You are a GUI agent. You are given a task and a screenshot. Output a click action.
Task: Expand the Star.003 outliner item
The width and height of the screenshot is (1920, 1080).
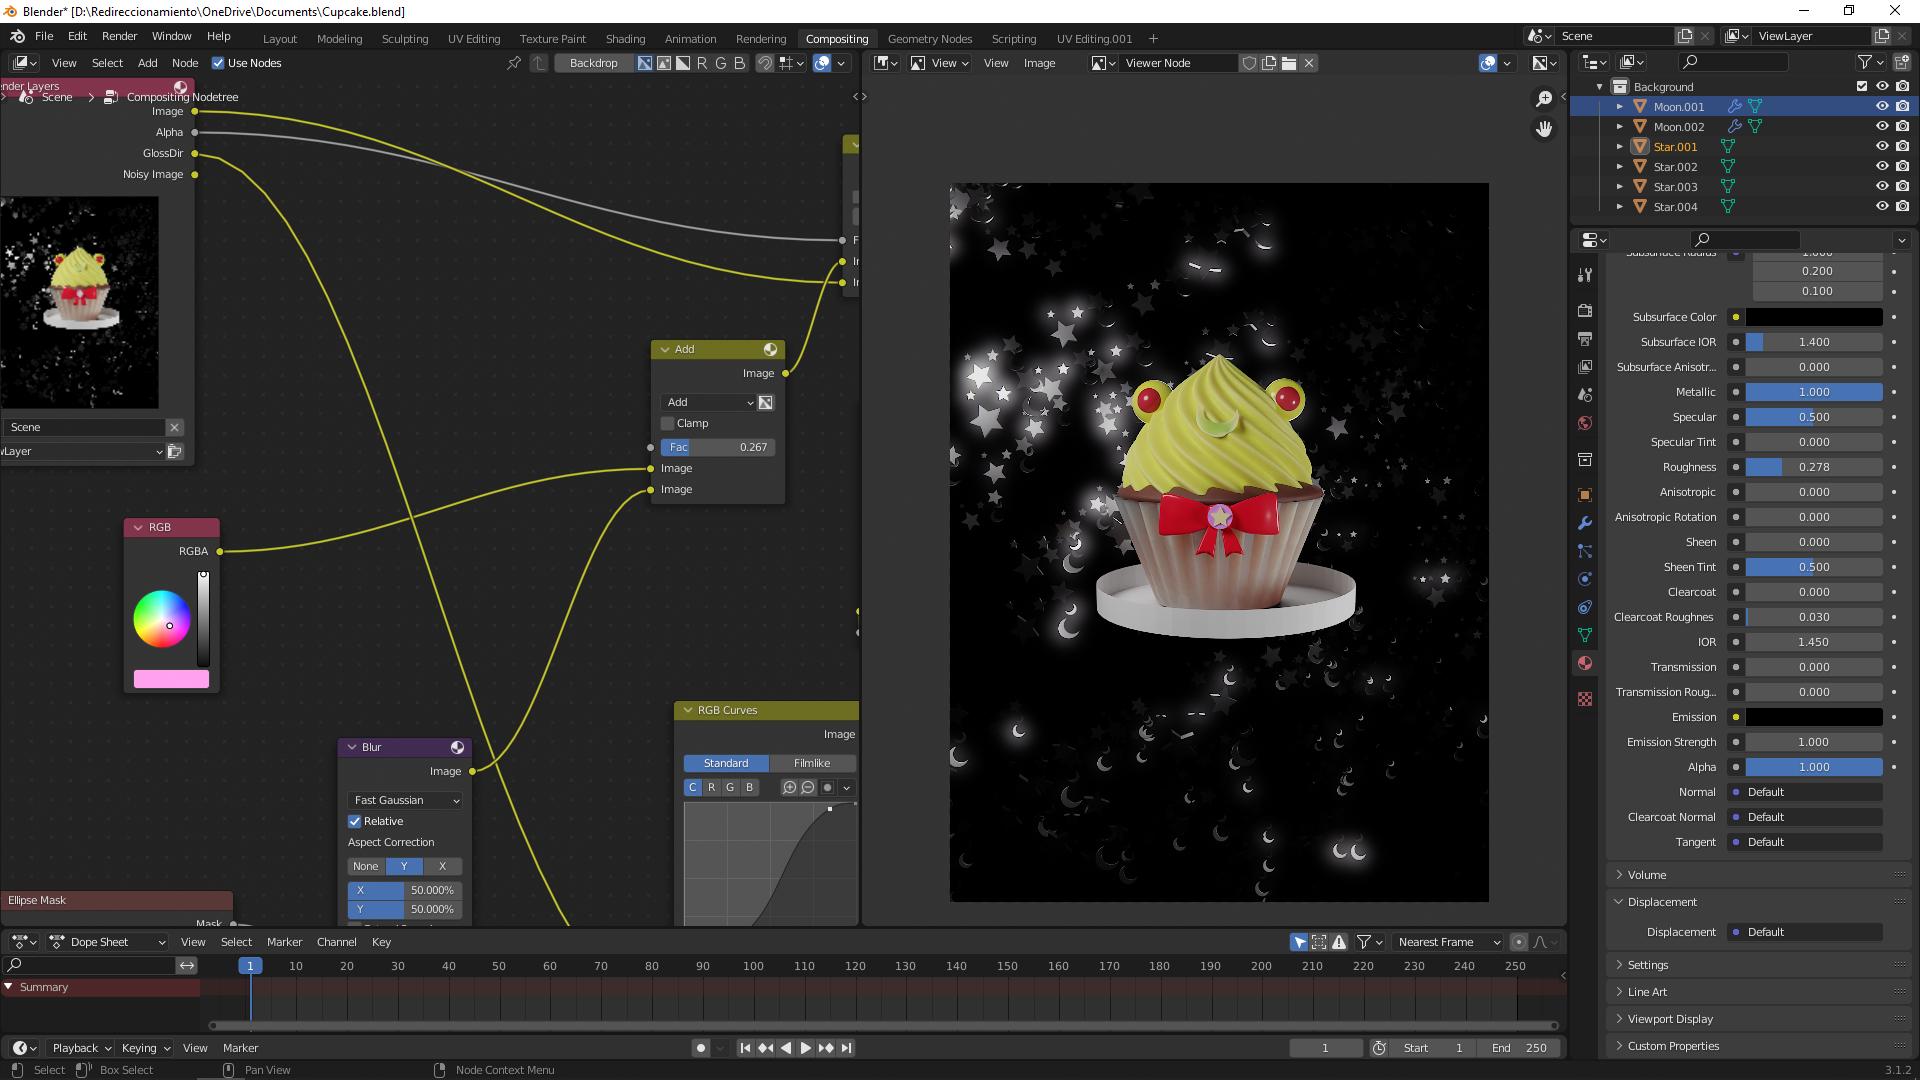coord(1620,186)
